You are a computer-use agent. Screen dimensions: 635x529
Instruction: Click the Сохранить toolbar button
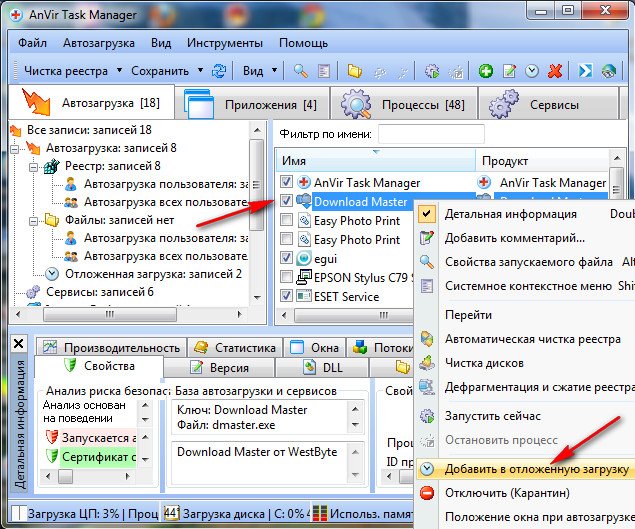159,71
